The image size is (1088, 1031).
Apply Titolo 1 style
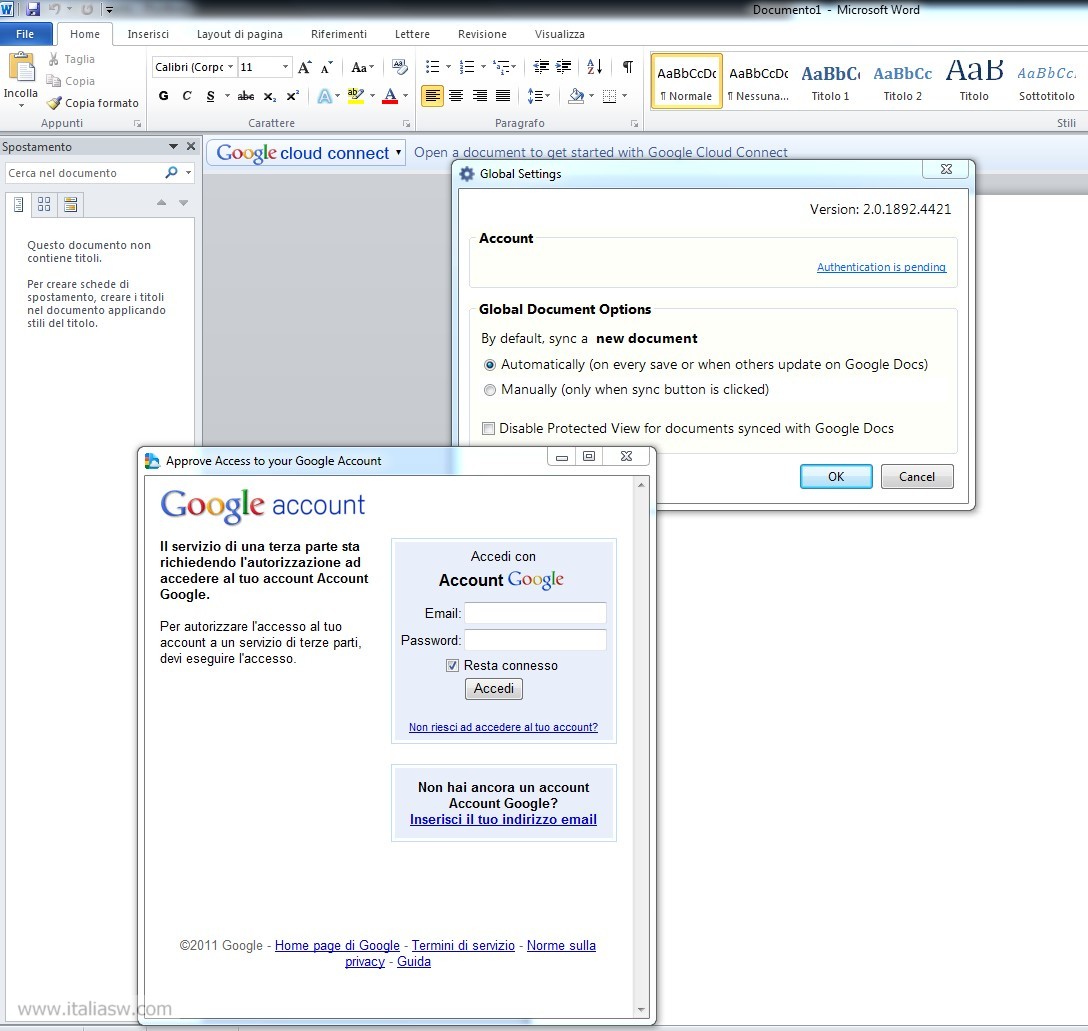(831, 82)
